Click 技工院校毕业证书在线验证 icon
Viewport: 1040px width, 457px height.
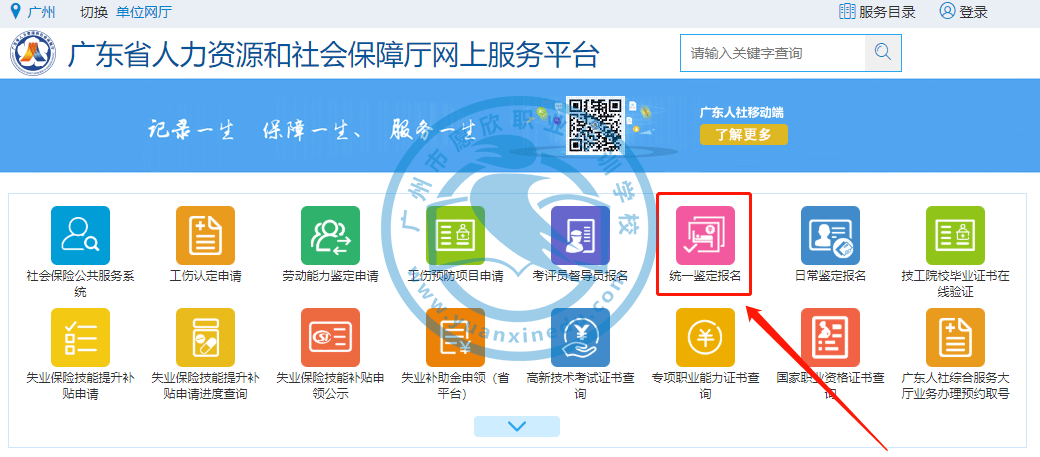(x=955, y=236)
